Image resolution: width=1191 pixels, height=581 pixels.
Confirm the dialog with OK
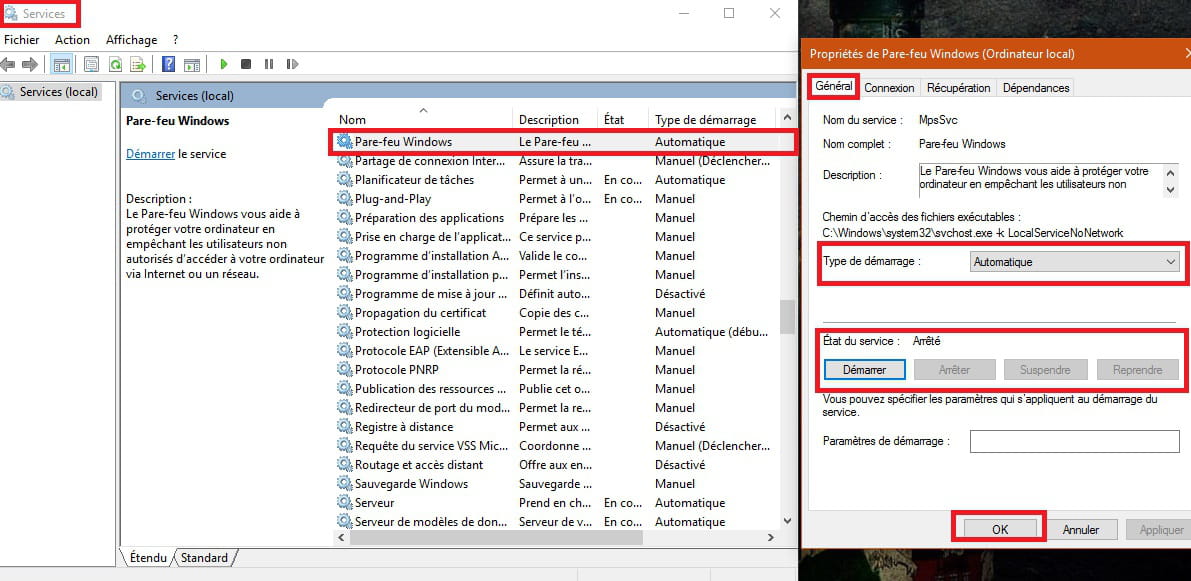click(1000, 529)
